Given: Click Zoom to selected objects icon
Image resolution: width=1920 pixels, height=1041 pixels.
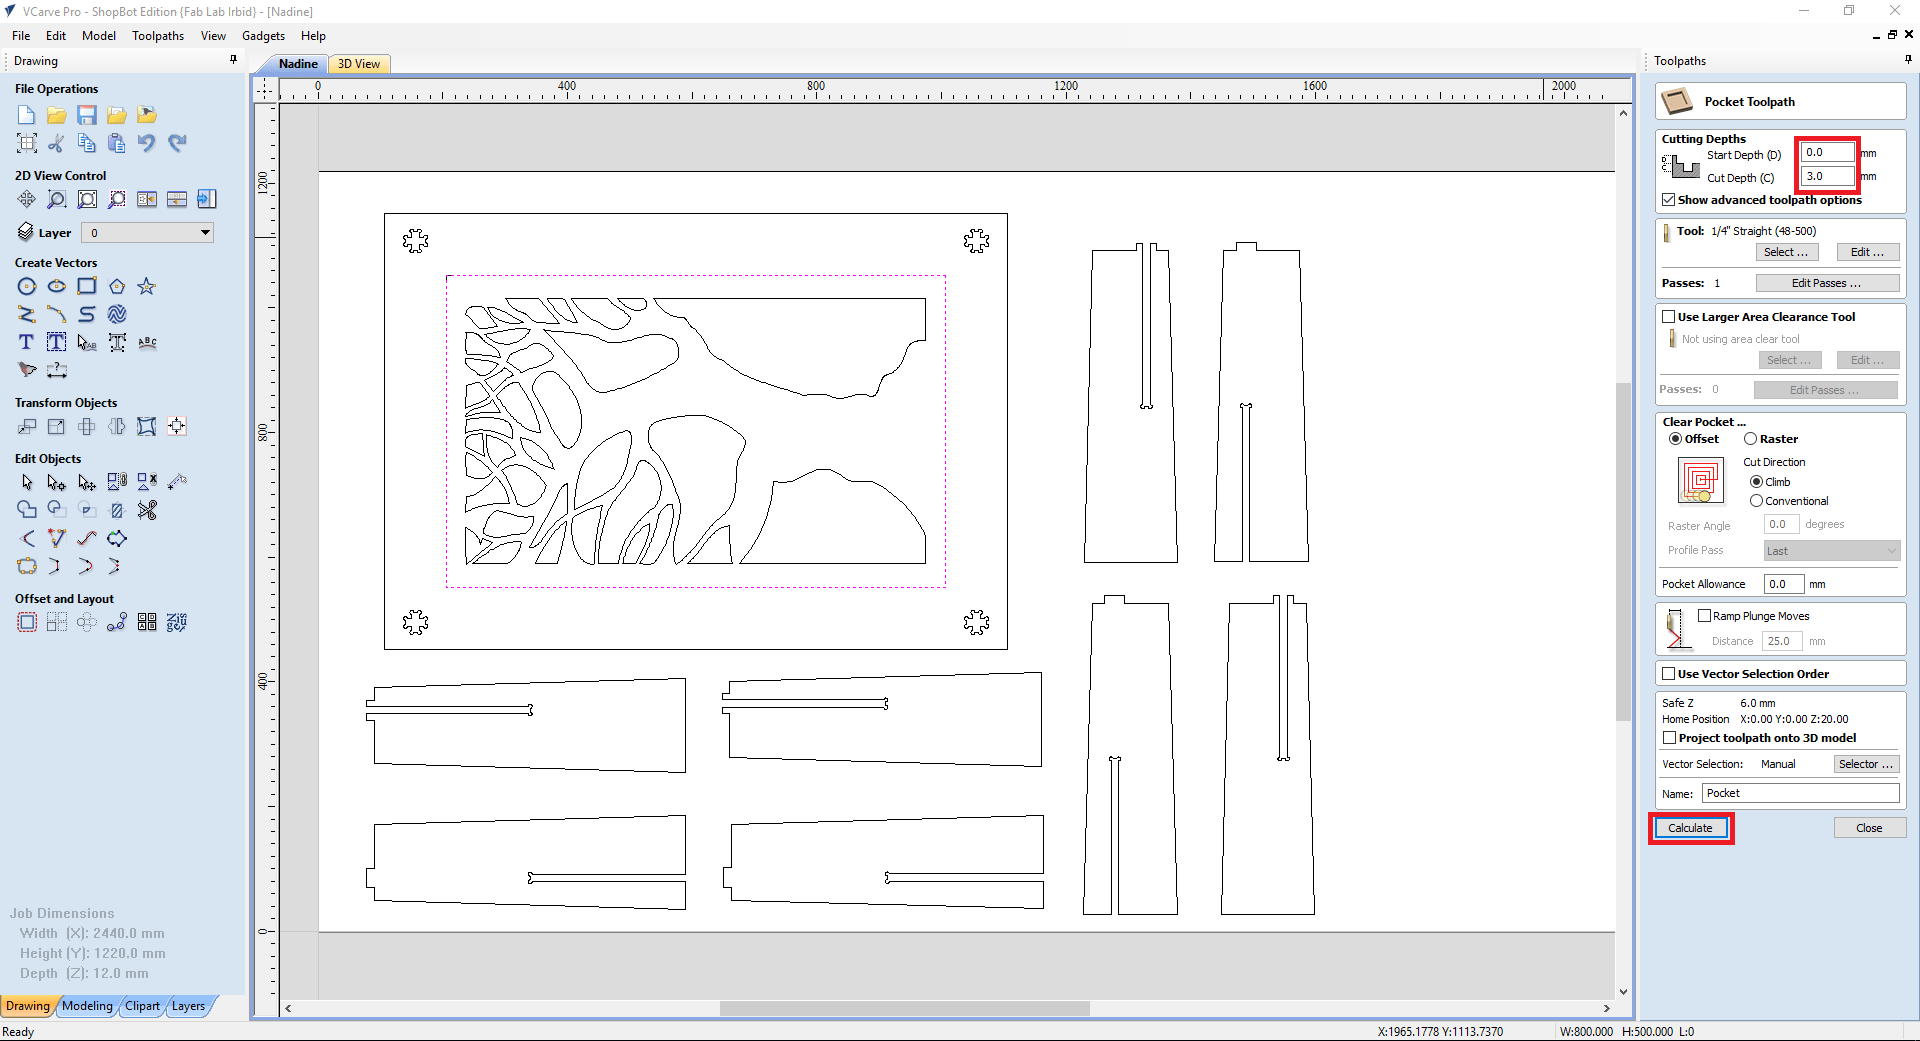Looking at the screenshot, I should point(117,199).
